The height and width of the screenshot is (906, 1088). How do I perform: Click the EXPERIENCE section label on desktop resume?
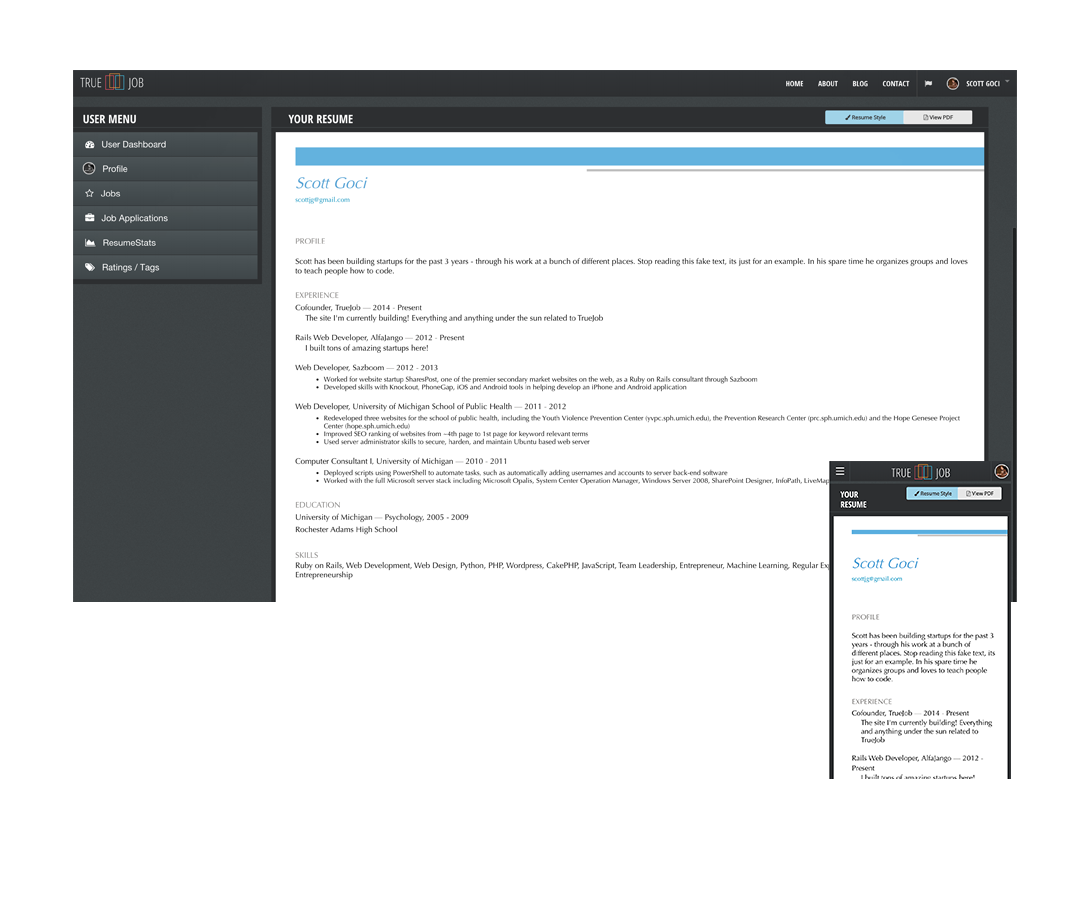click(316, 295)
